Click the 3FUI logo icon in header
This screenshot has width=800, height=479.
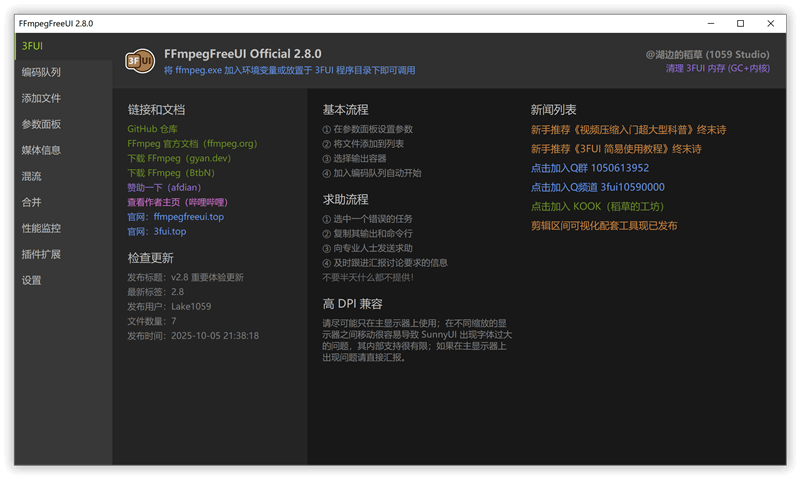click(x=139, y=61)
